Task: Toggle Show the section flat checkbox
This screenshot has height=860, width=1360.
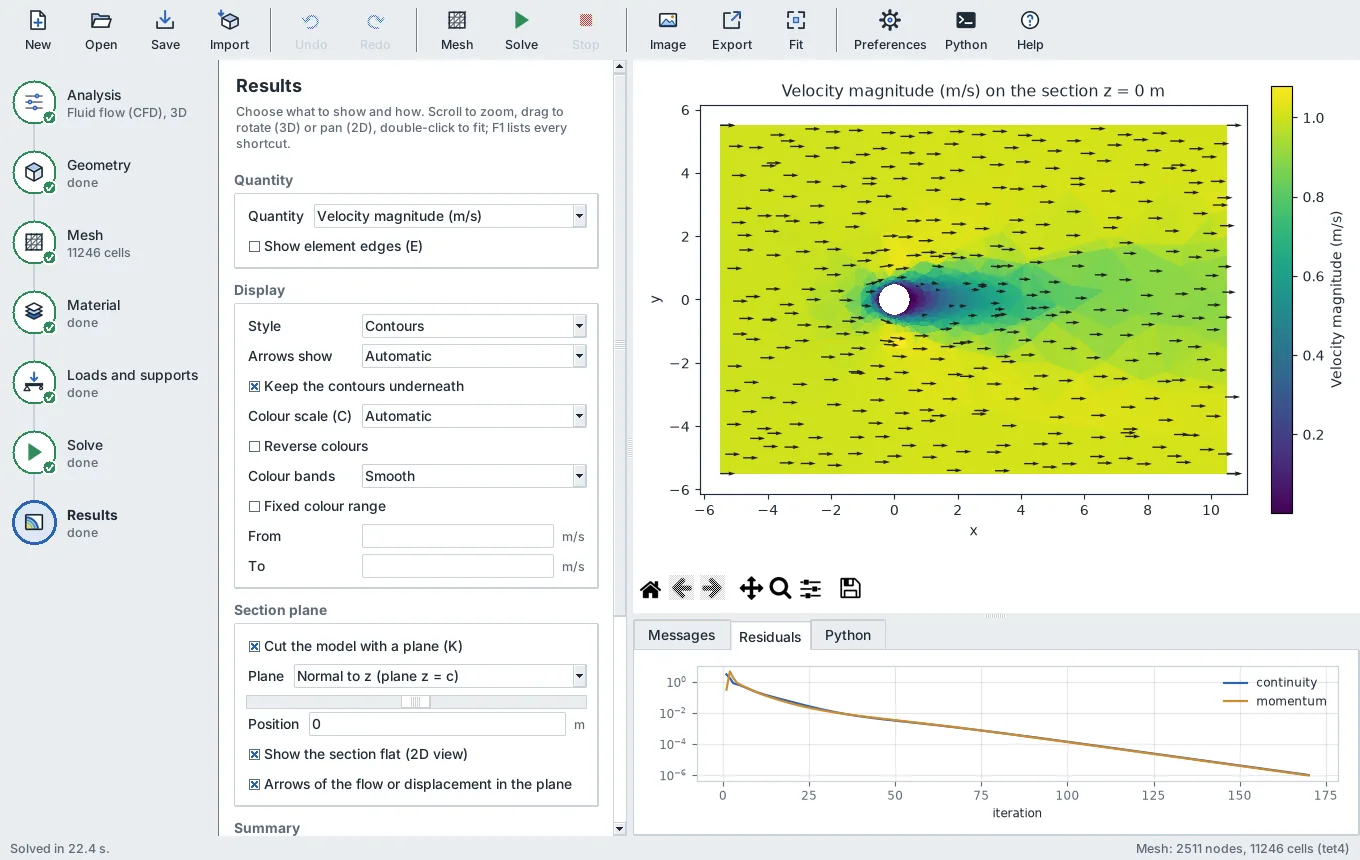Action: pyautogui.click(x=254, y=754)
